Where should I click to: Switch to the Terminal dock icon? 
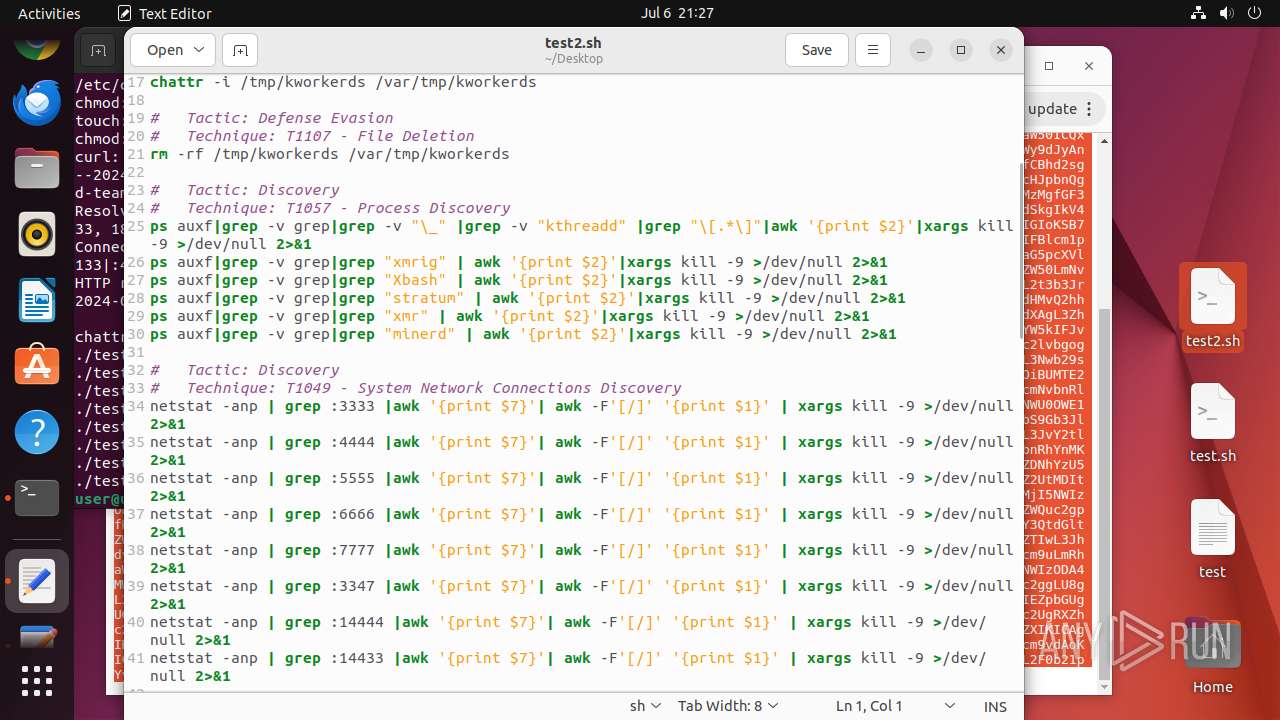pyautogui.click(x=37, y=498)
